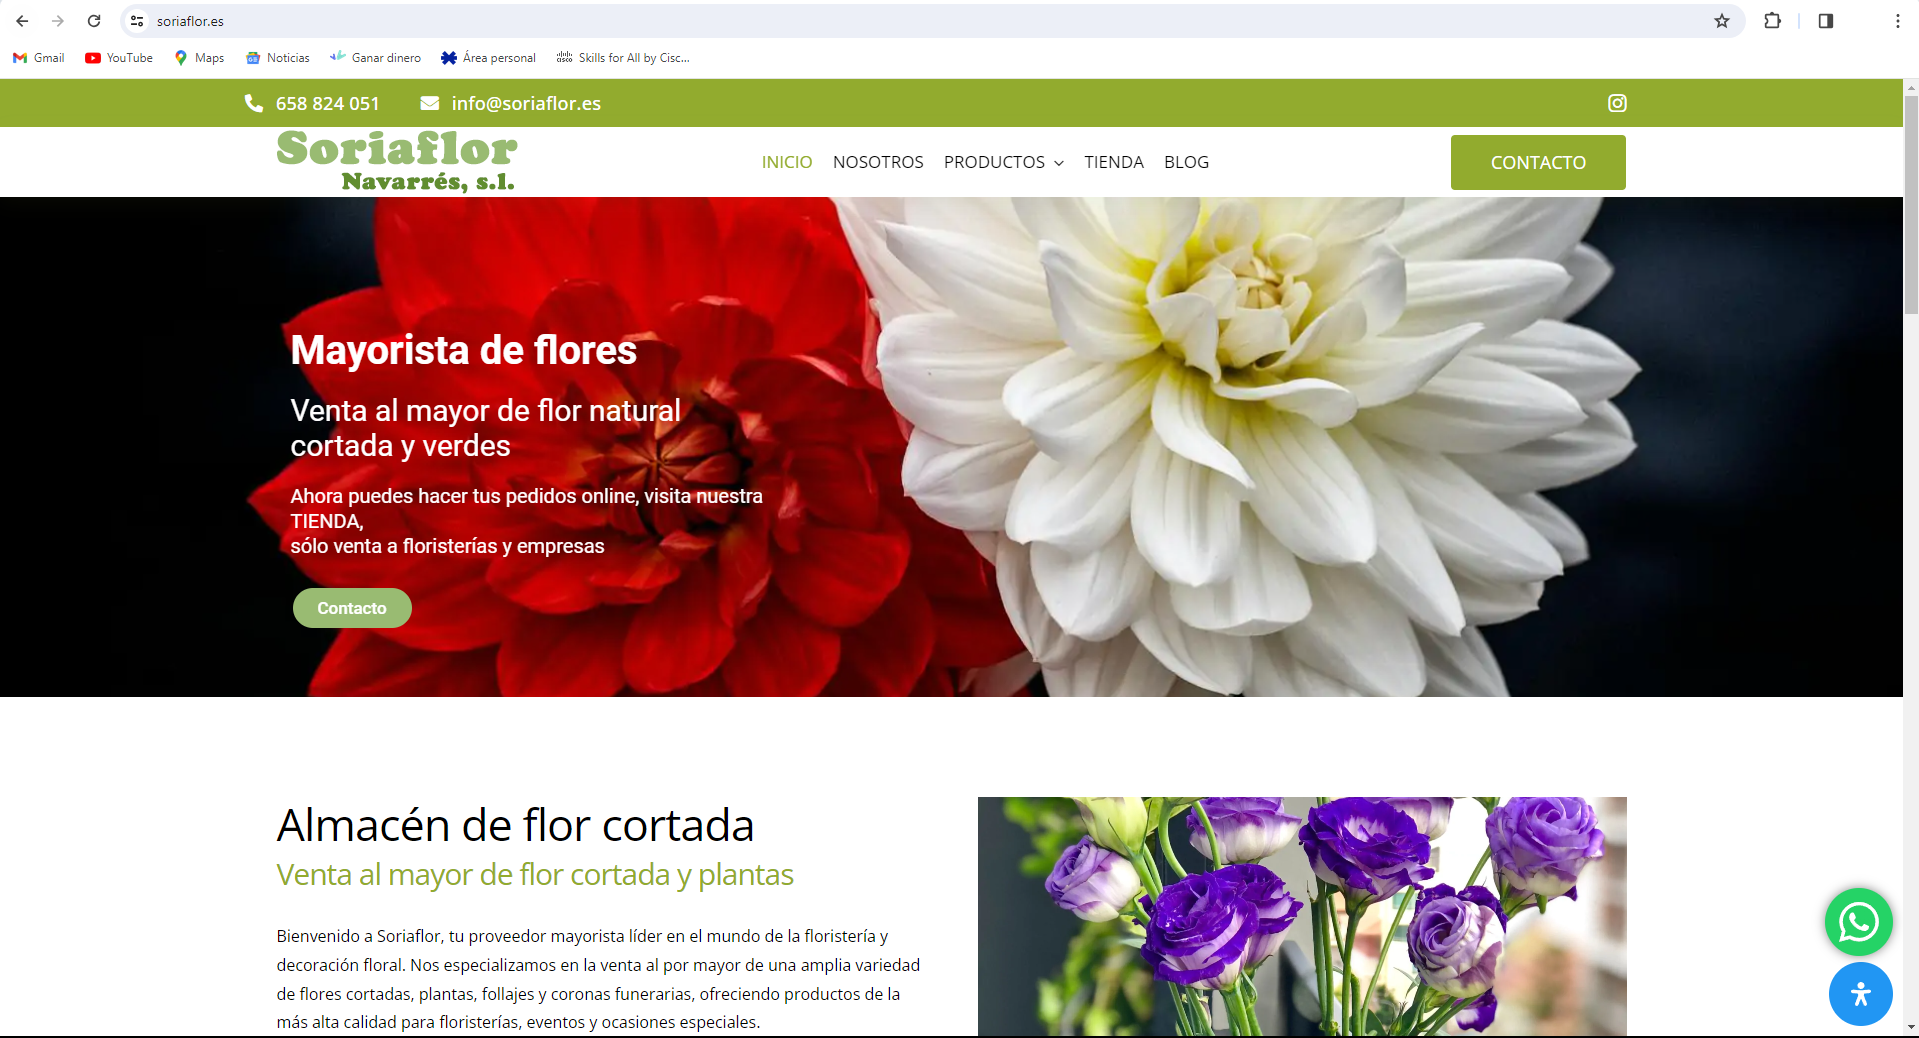Click the green CONTACTO header button
This screenshot has height=1038, width=1919.
point(1538,162)
